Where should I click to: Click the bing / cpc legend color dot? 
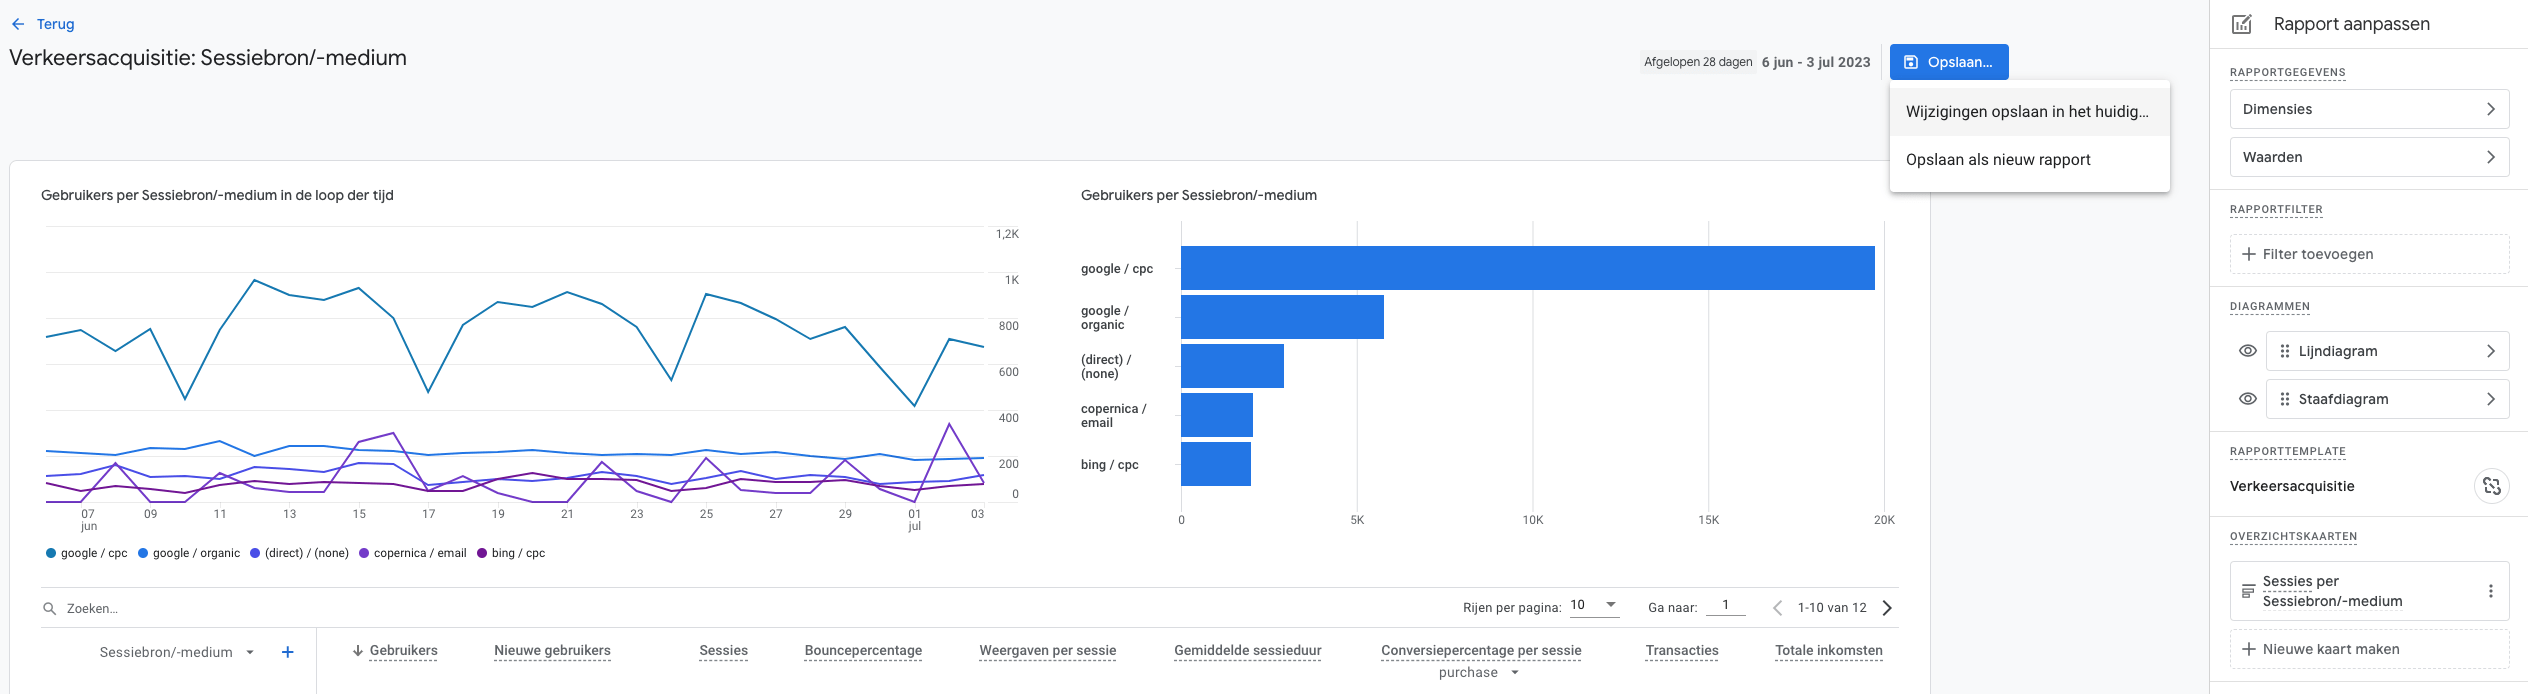pyautogui.click(x=482, y=553)
